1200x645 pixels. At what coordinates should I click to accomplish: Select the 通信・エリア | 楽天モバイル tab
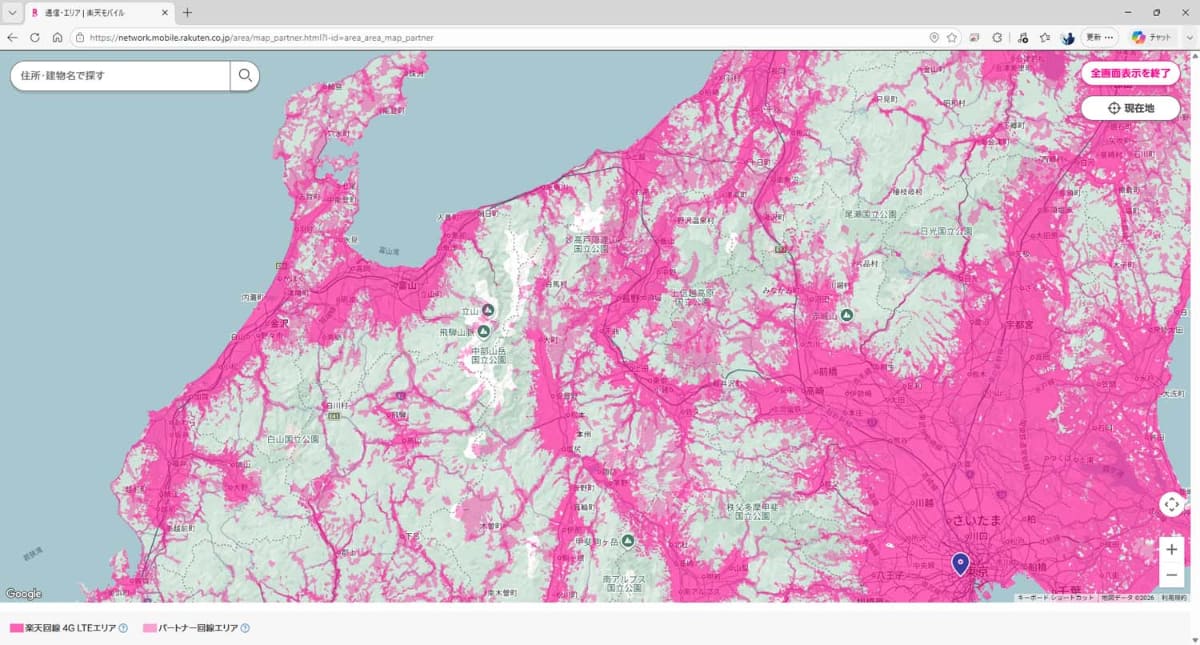(x=98, y=13)
